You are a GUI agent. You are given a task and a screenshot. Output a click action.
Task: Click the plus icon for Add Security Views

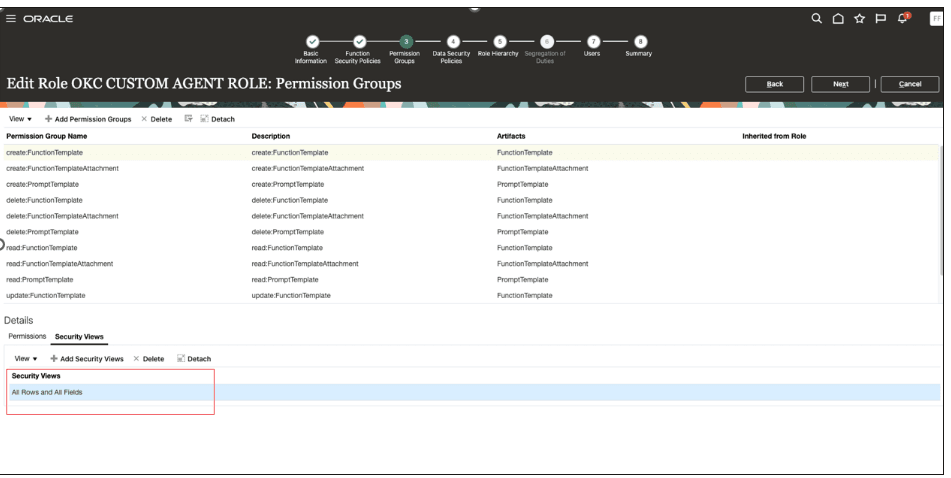coord(54,358)
